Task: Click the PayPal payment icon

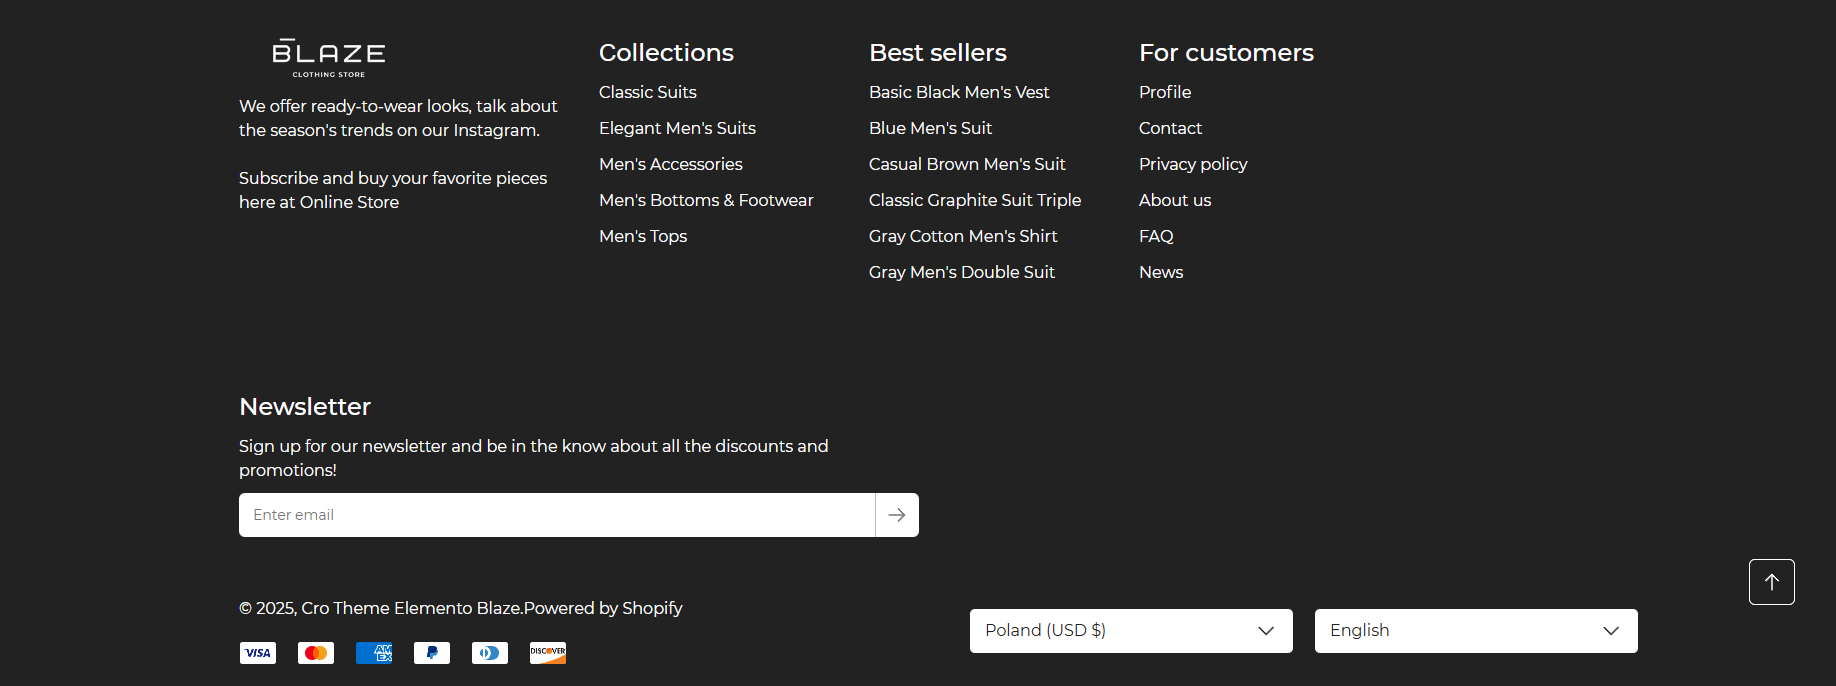Action: click(x=432, y=653)
